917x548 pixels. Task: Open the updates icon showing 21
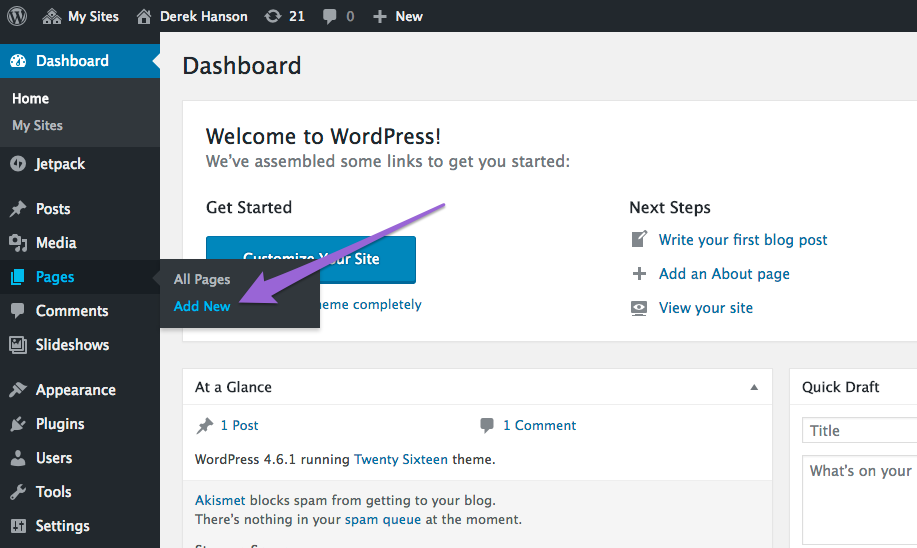click(x=273, y=16)
